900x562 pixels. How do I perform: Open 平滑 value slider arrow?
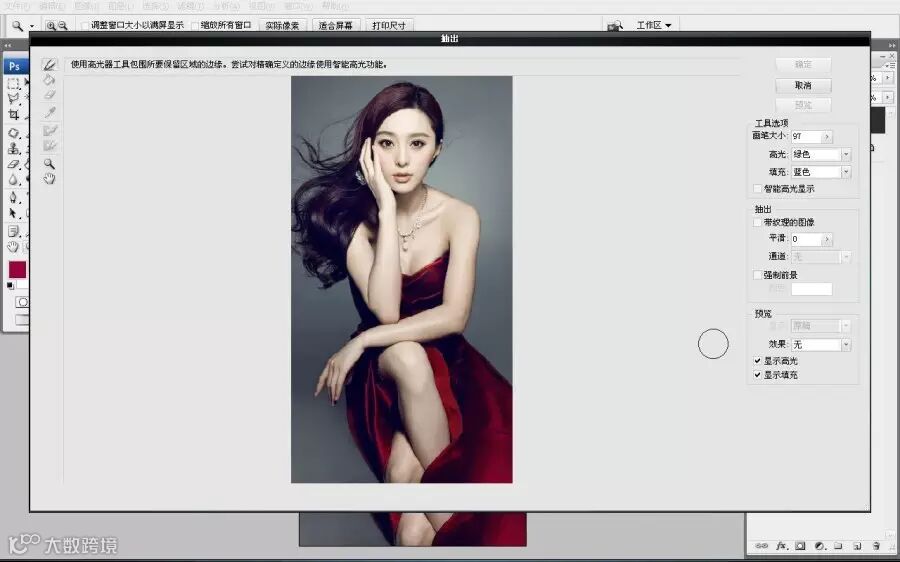tap(827, 239)
